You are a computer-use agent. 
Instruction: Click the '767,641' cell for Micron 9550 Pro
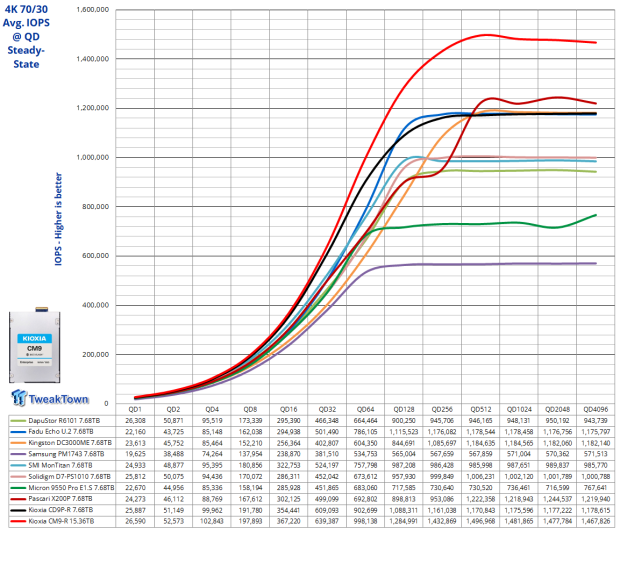tap(595, 488)
